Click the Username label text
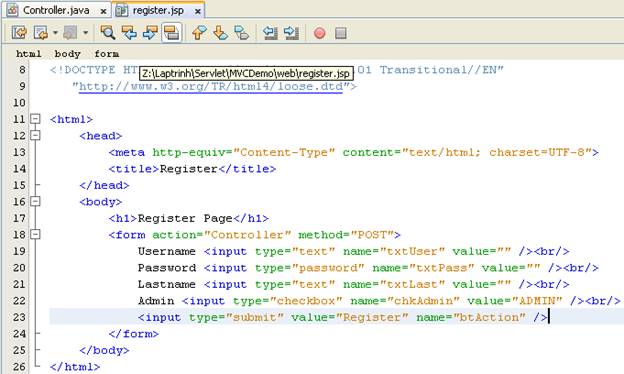 coord(167,251)
